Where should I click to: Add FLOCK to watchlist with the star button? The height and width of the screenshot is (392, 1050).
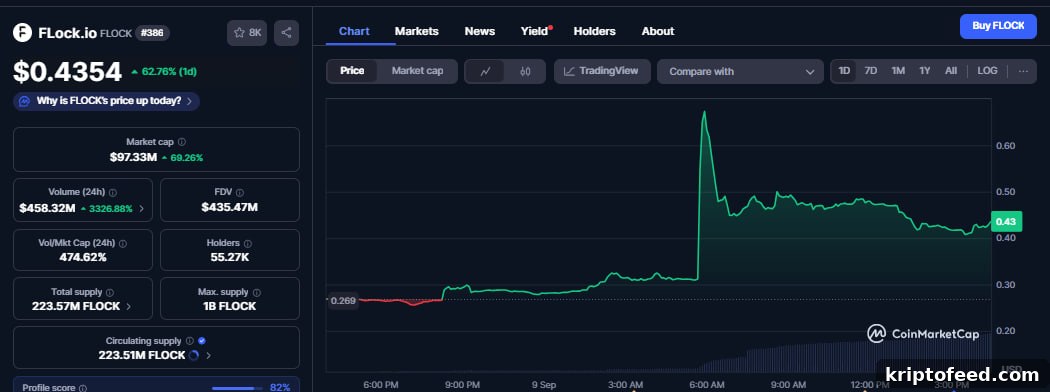pos(247,33)
